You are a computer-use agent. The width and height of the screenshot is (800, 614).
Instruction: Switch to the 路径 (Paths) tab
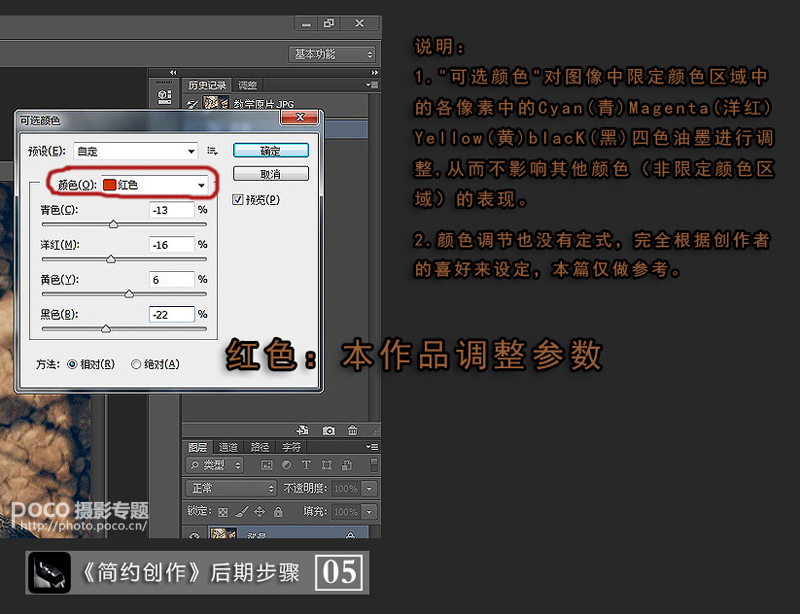tap(260, 448)
